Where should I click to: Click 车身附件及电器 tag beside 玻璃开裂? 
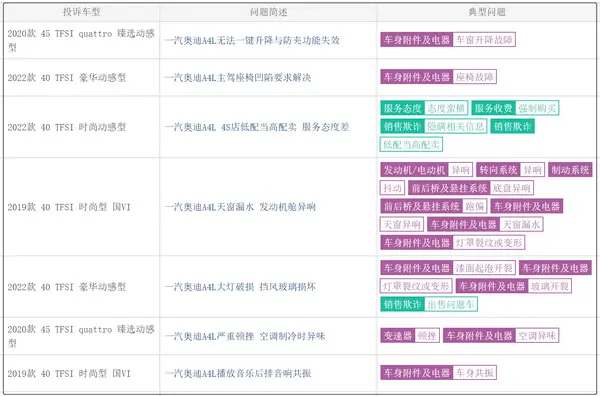(x=492, y=286)
